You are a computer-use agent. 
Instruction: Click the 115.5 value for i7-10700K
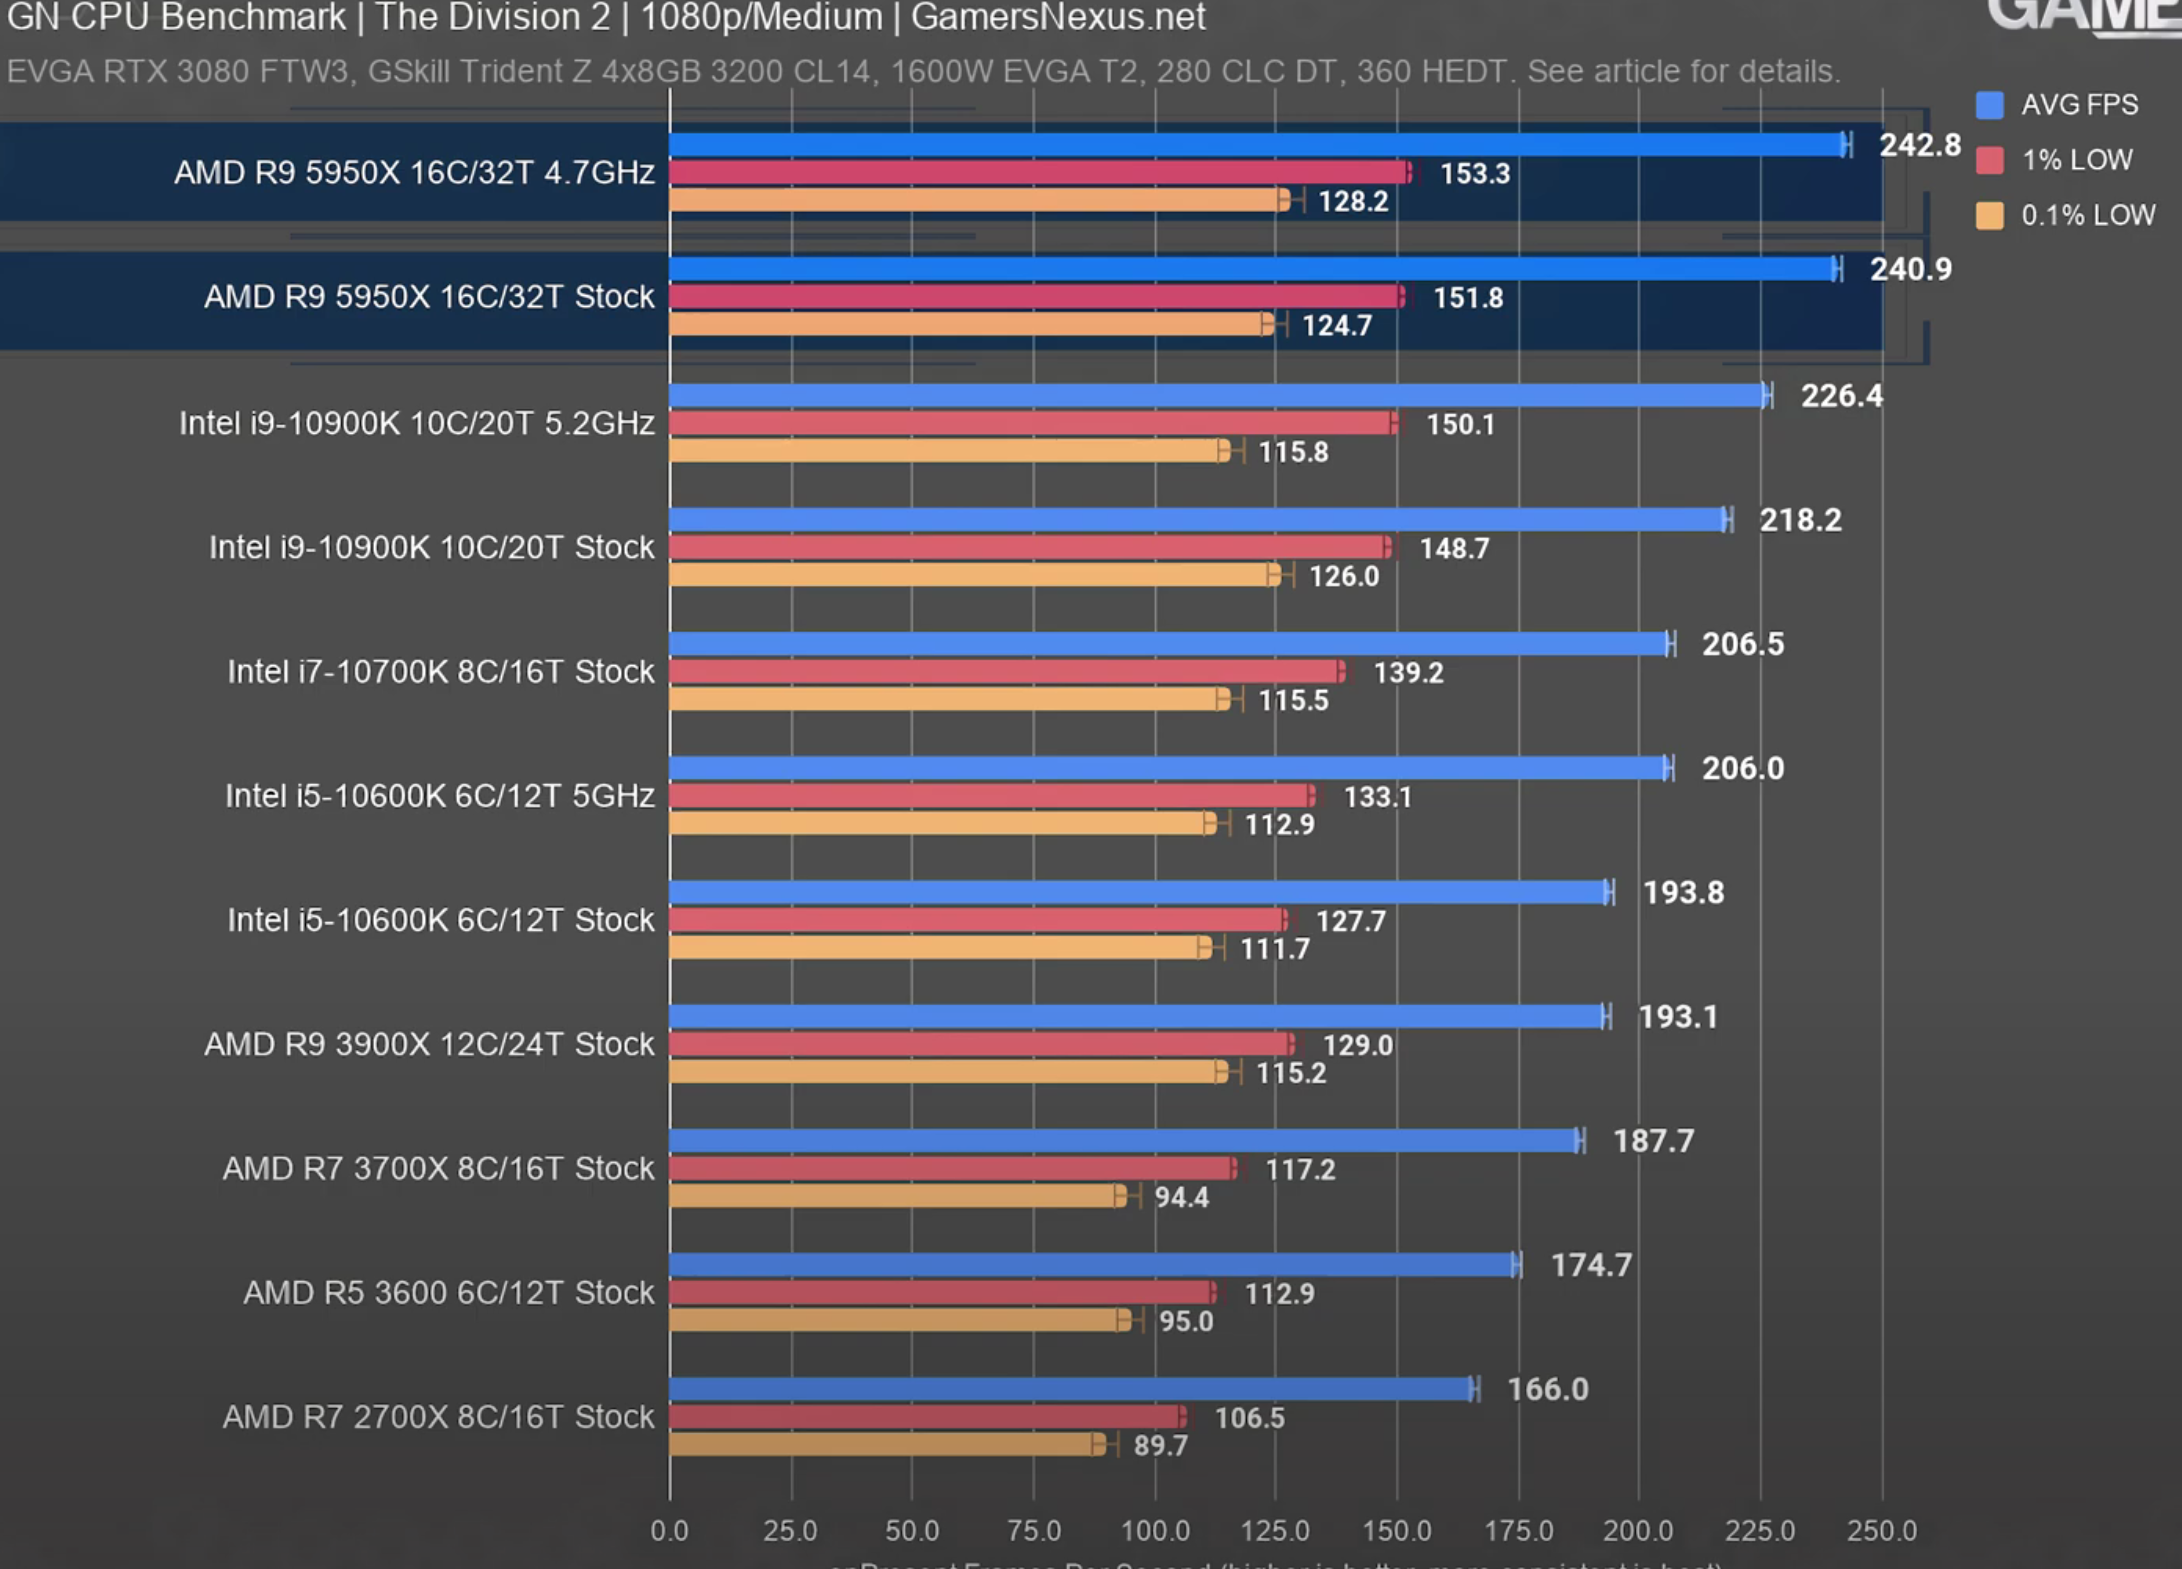pos(1293,701)
